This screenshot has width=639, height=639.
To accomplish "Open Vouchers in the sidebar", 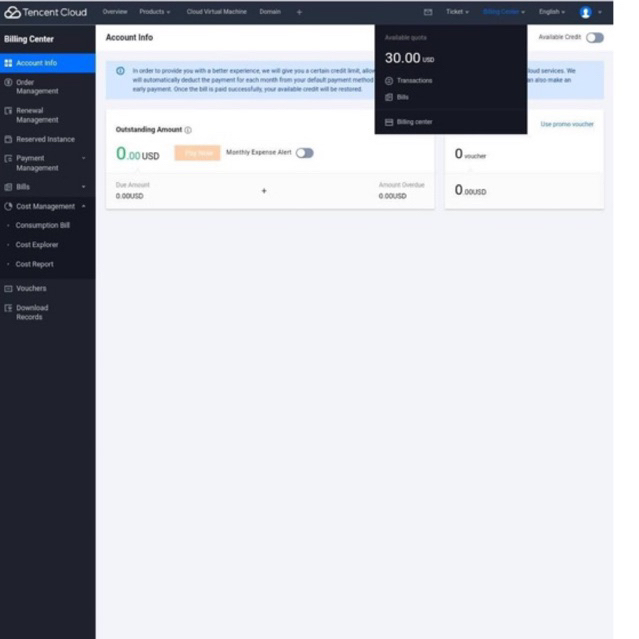I will [31, 289].
